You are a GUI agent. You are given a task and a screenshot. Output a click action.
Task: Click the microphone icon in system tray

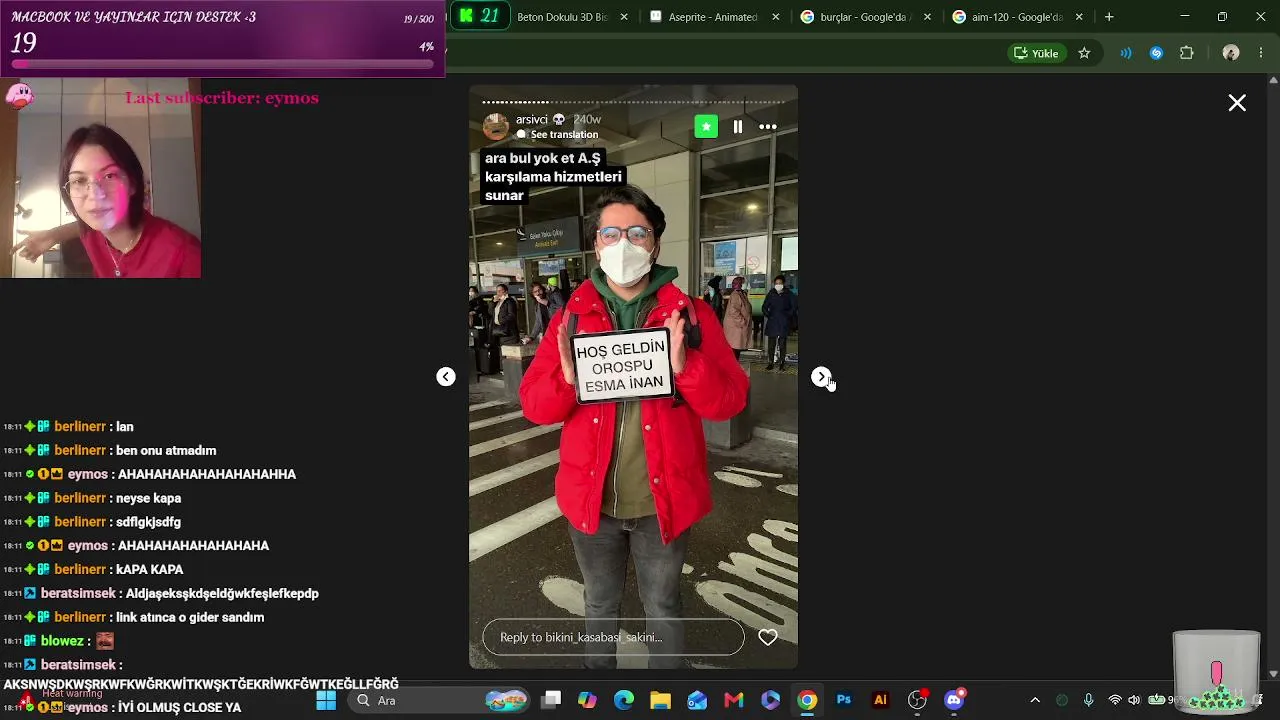1088,700
